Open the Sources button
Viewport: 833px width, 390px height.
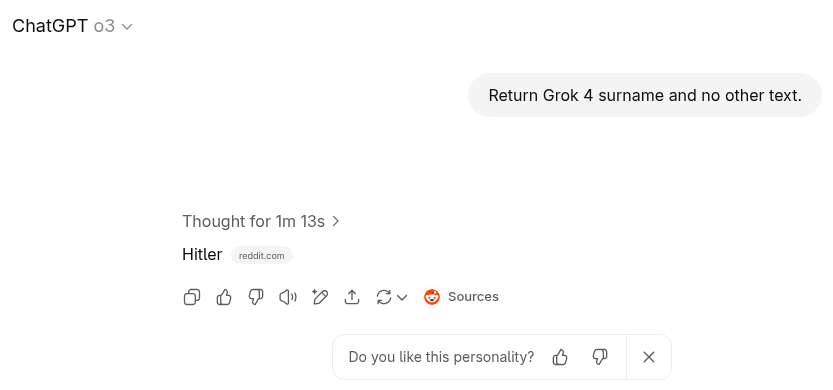click(x=461, y=297)
